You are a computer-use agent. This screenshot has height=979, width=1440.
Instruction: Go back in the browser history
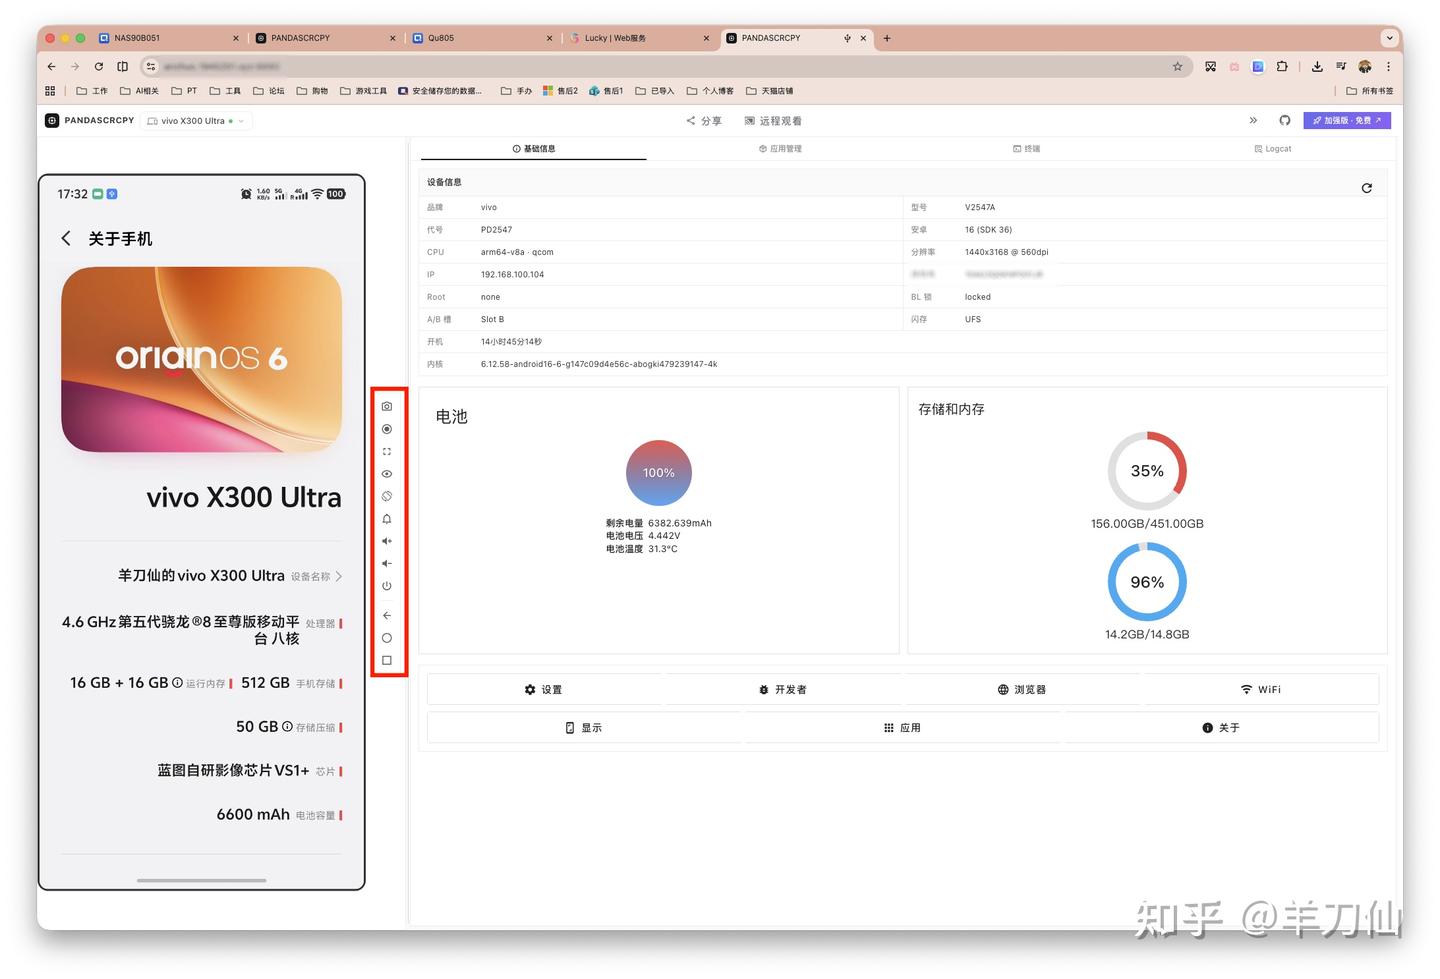51,66
